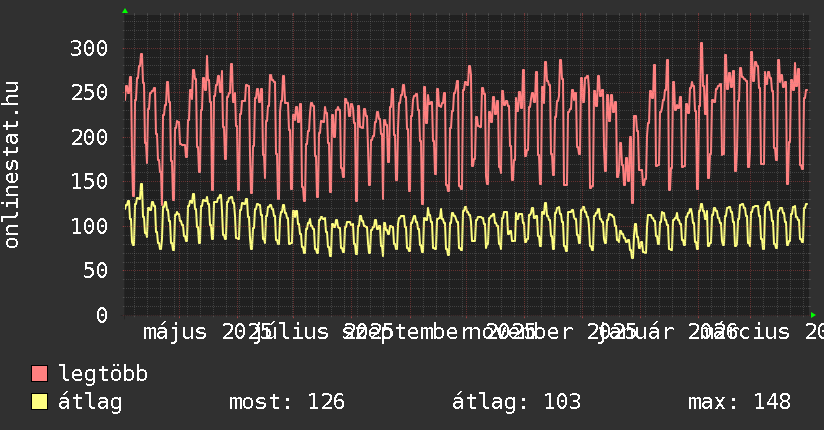Click the max: 148 statistic
The height and width of the screenshot is (430, 824).
tap(739, 402)
